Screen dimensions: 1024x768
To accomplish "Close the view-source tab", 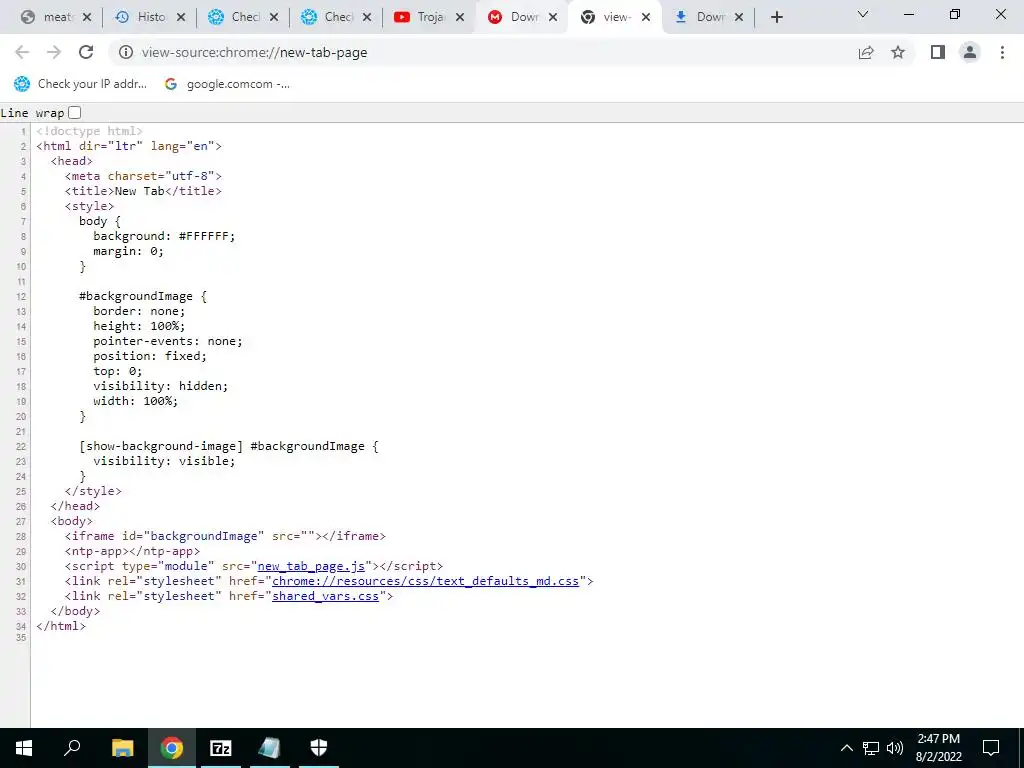I will tap(646, 18).
